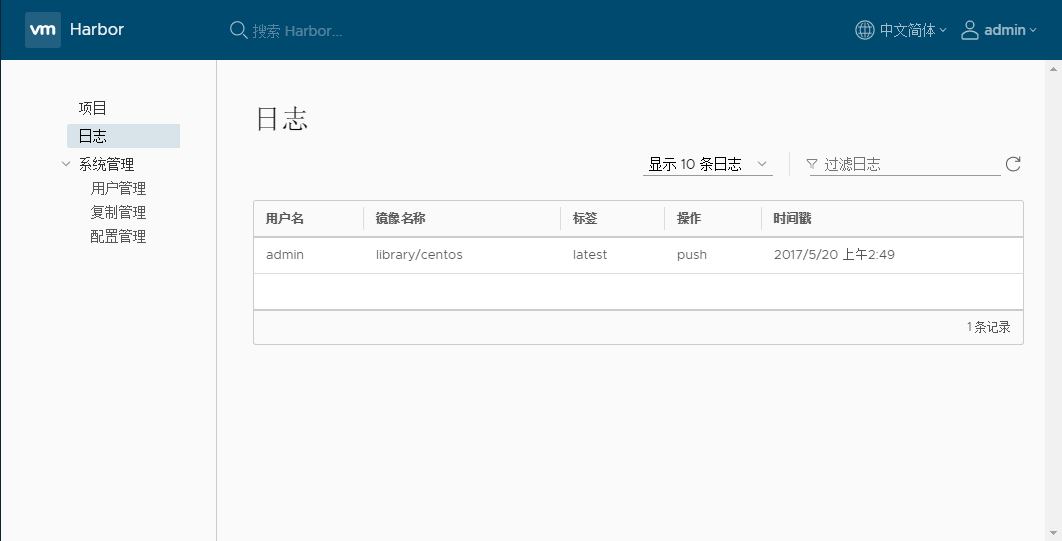Screen dimensions: 1062x541
Task: Open 配置管理 in the sidebar
Action: [119, 236]
